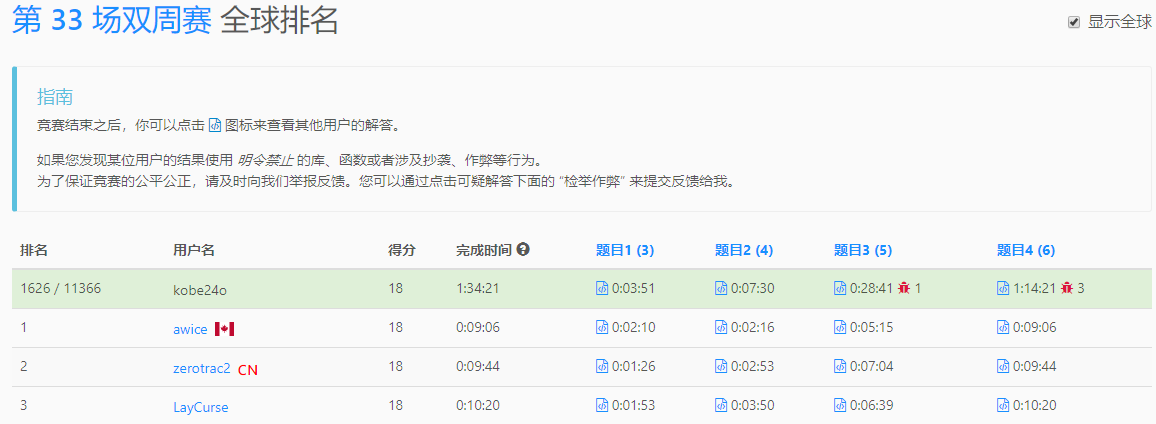Click the 全球排名 title text
Viewport: 1156px width, 424px height.
click(x=279, y=22)
